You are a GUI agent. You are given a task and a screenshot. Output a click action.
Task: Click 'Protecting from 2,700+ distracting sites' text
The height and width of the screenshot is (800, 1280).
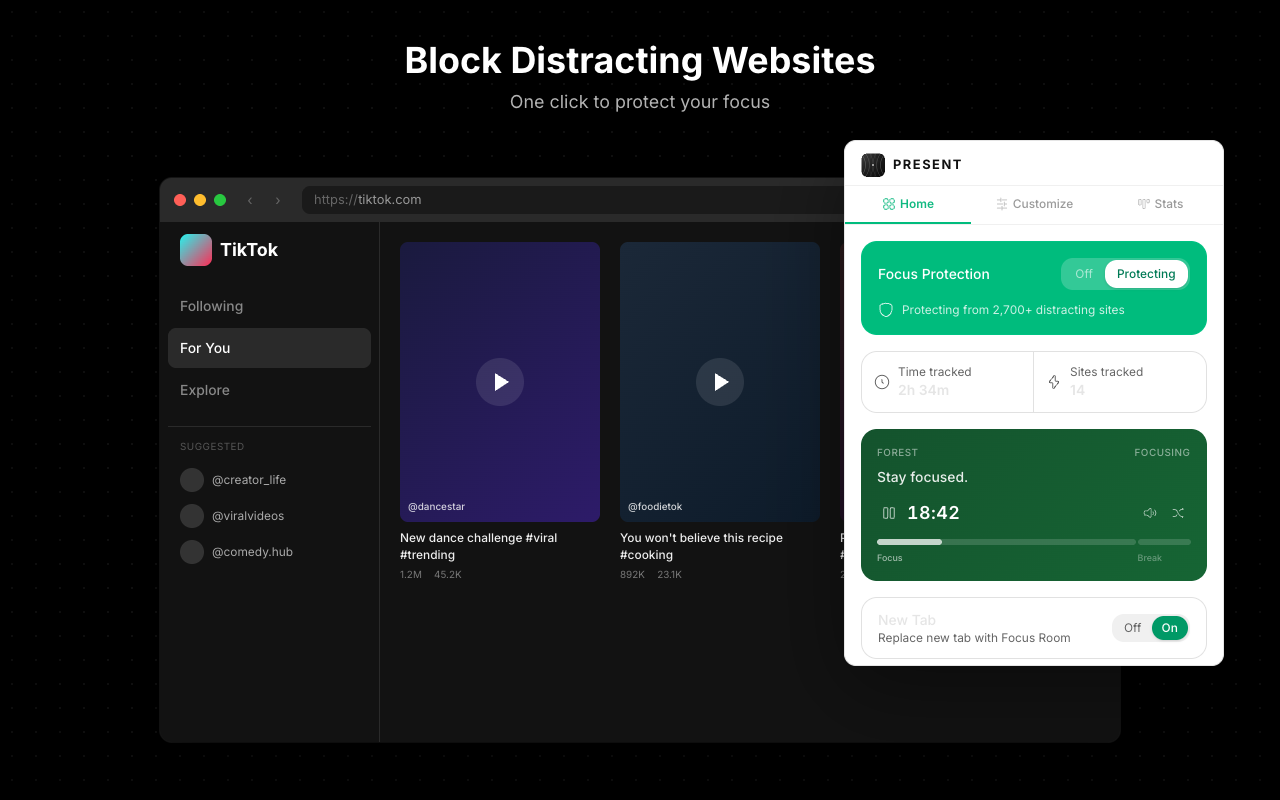tap(1013, 310)
